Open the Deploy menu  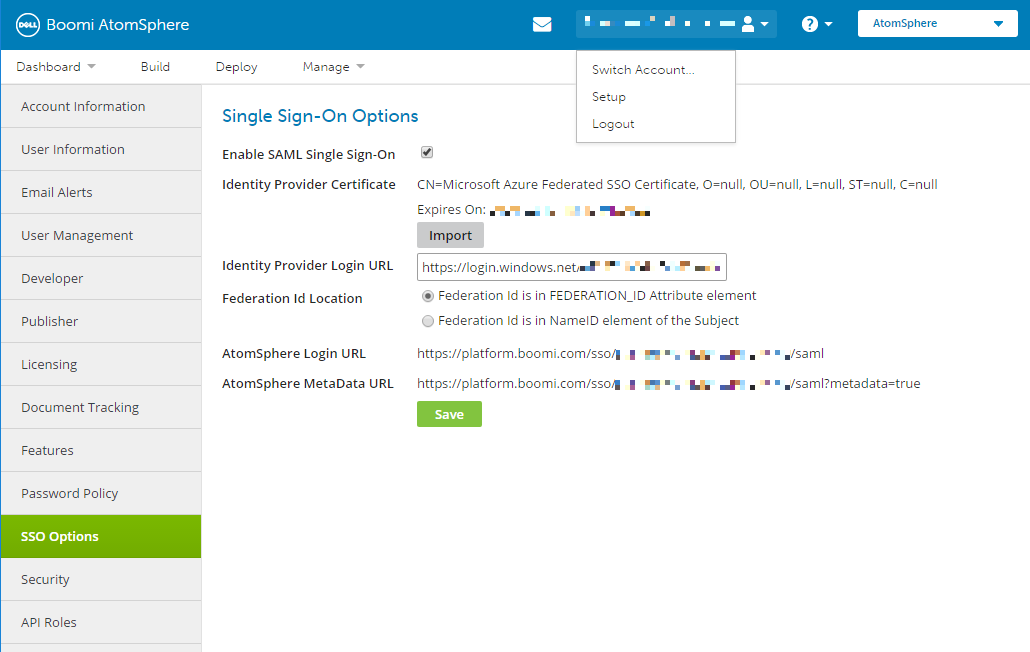point(235,66)
